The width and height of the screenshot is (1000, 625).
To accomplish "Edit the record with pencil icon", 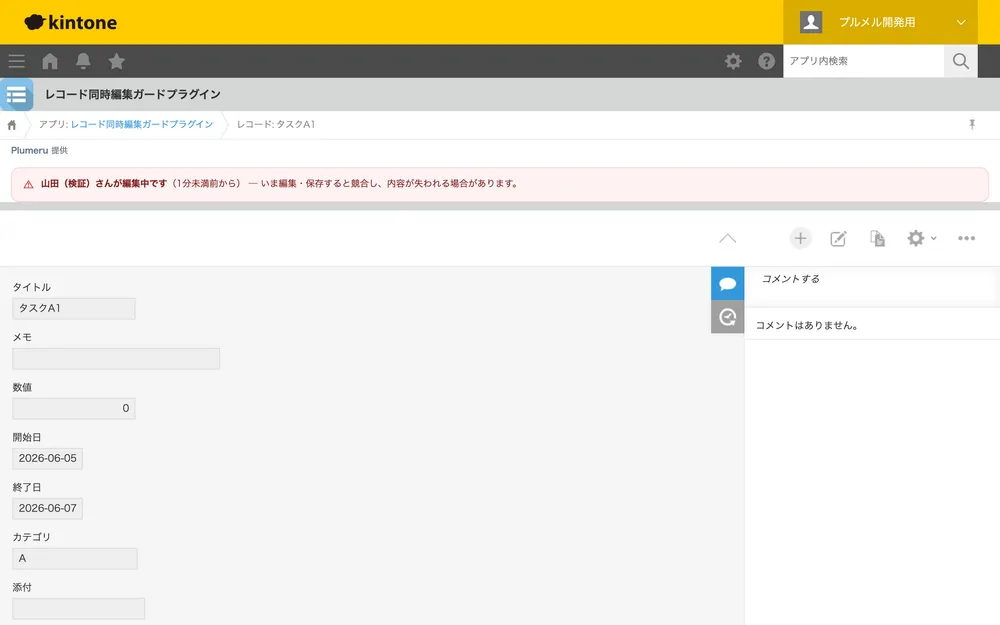I will click(x=838, y=239).
